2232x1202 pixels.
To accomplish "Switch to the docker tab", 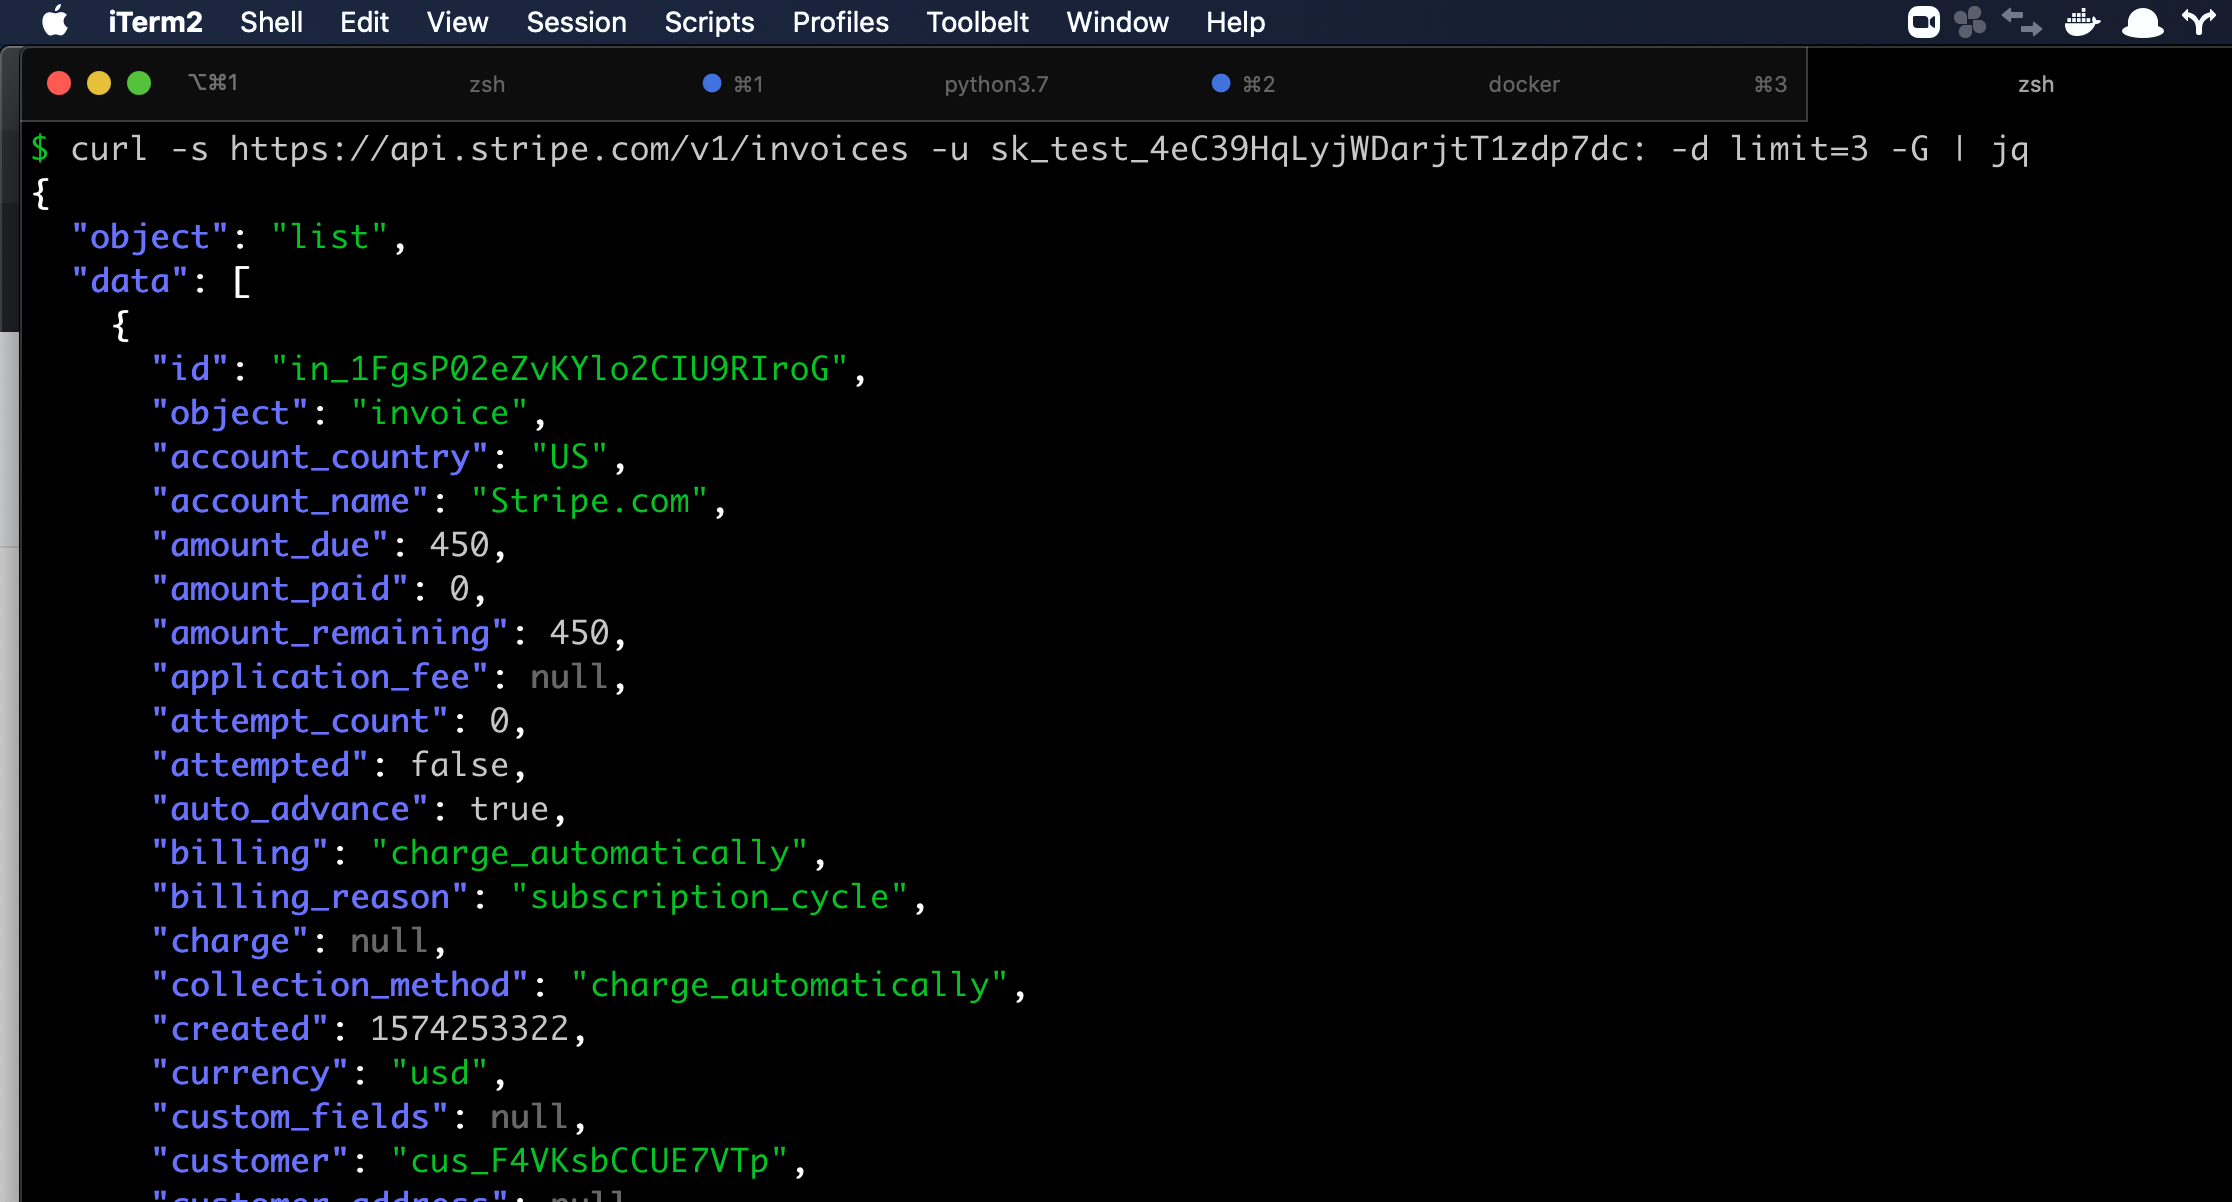I will click(x=1523, y=84).
